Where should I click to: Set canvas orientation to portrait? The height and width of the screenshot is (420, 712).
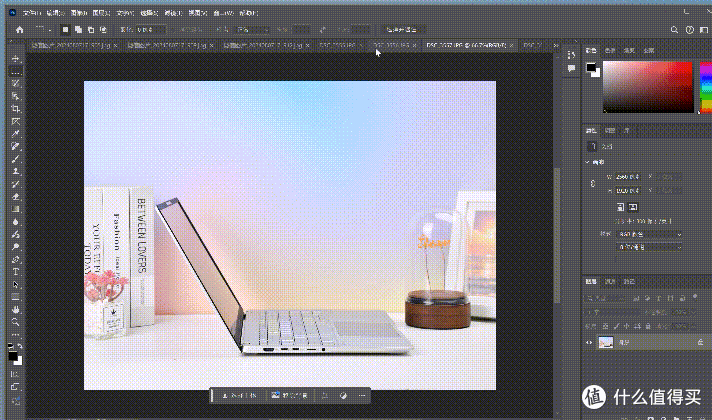pyautogui.click(x=620, y=207)
